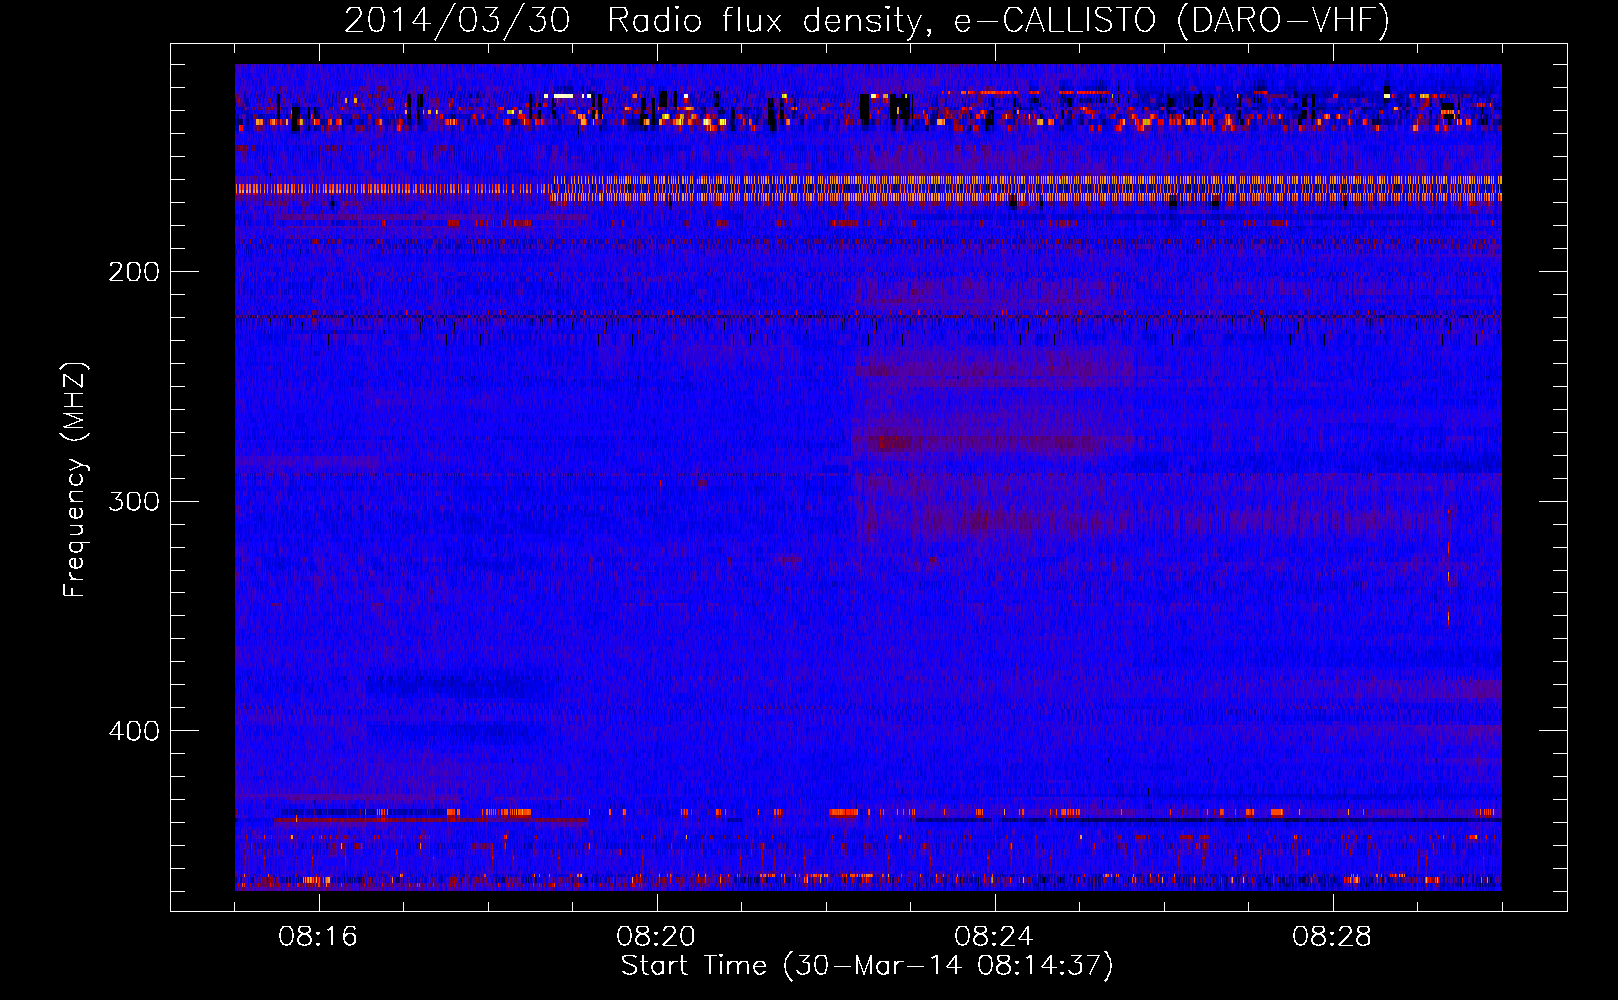Click the 'Frequency (MHZ)' axis label
The image size is (1618, 1000).
click(75, 480)
